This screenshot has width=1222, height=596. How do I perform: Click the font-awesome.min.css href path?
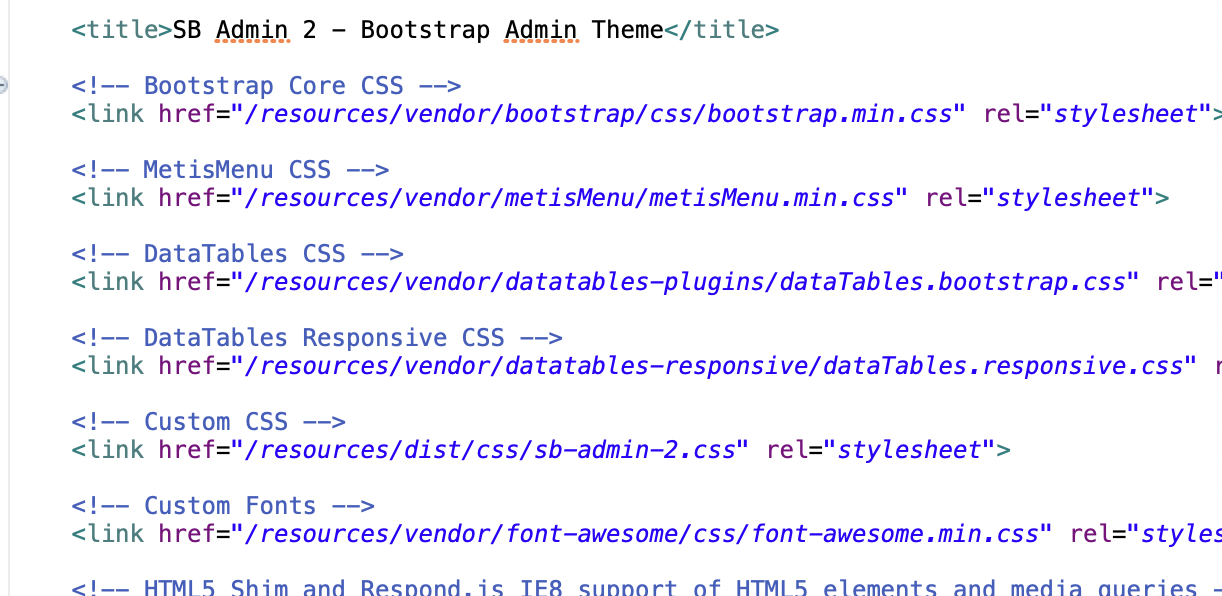pyautogui.click(x=642, y=534)
